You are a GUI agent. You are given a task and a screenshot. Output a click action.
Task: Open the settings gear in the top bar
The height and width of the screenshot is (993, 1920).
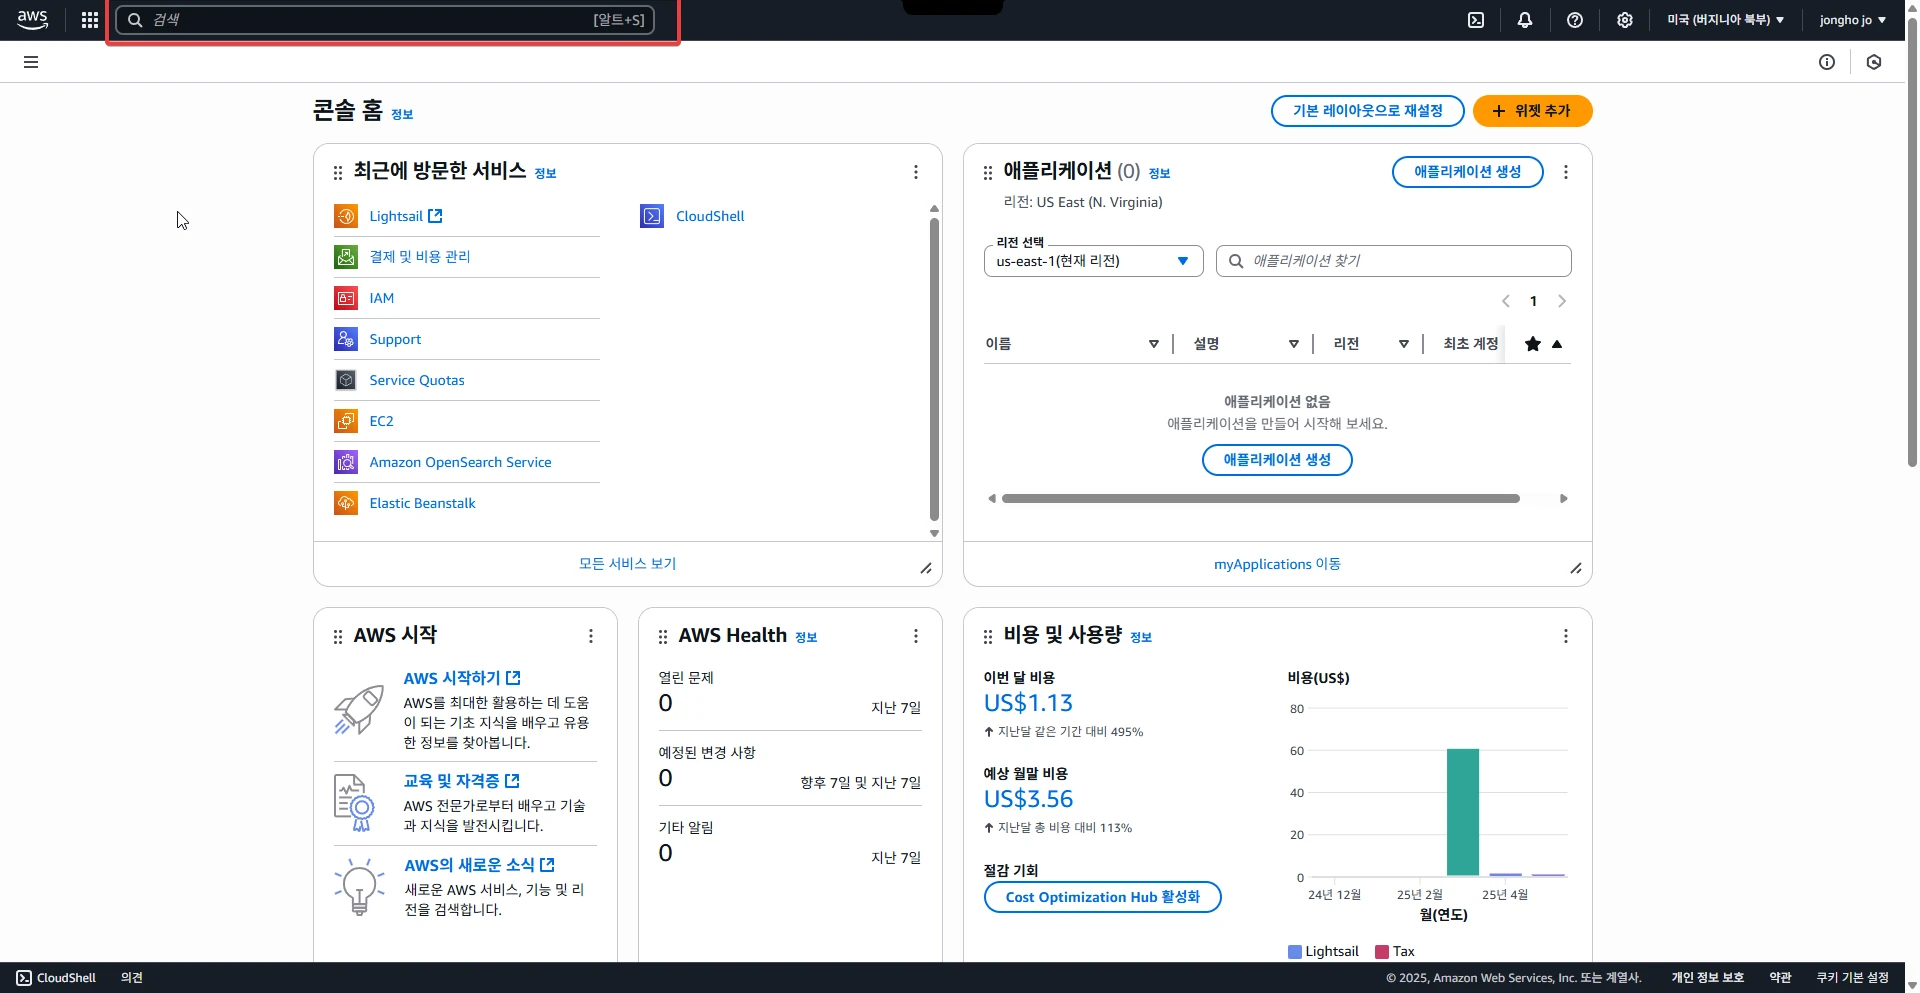click(x=1625, y=20)
